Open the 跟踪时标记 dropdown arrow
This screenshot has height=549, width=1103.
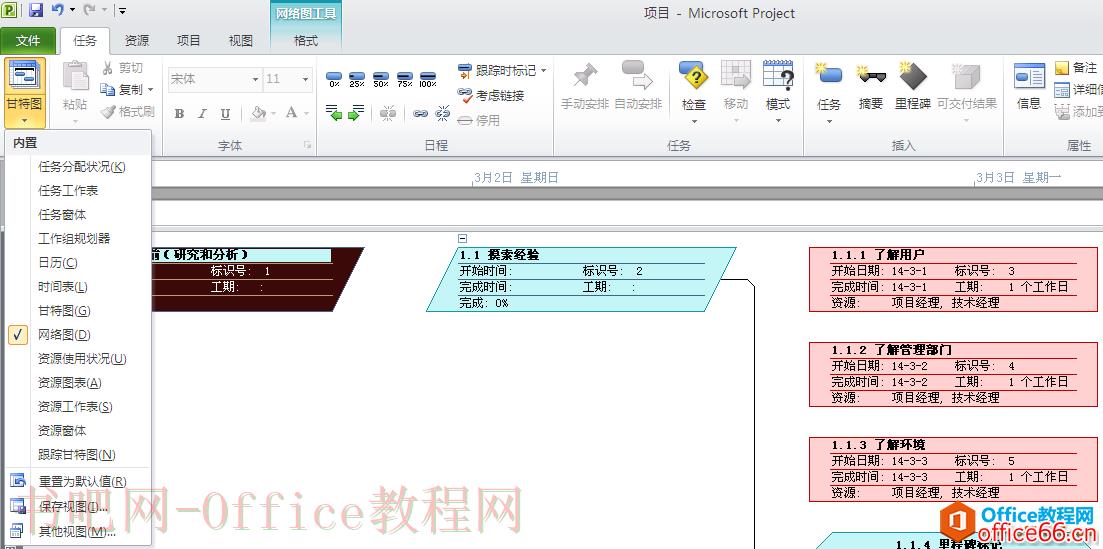[x=544, y=71]
